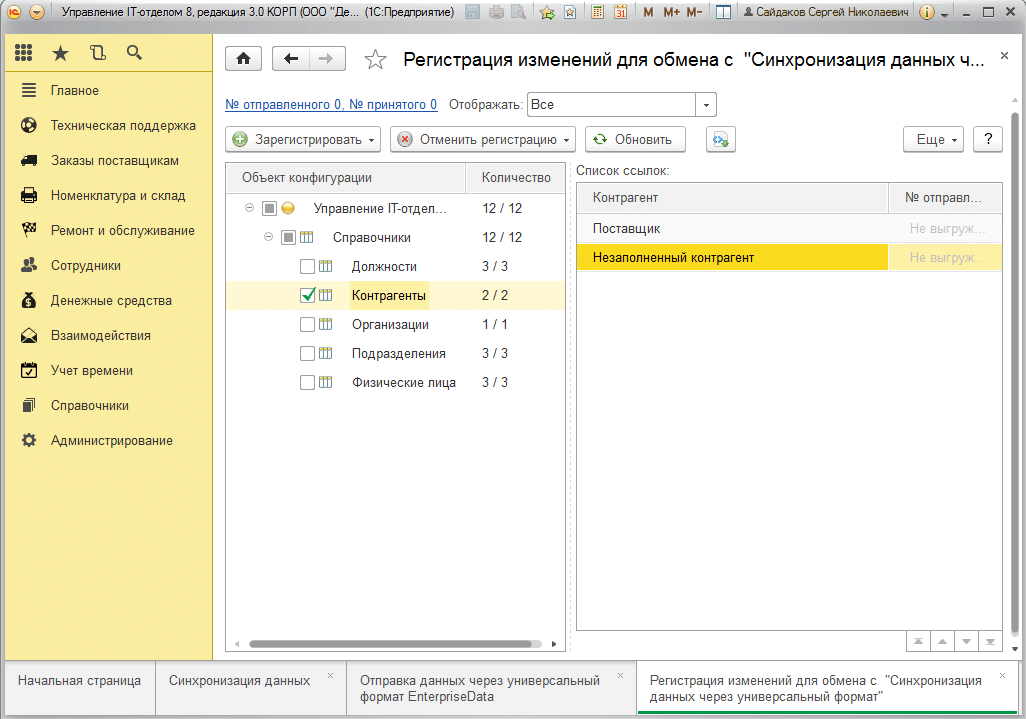Open info icon next to user name

927,12
